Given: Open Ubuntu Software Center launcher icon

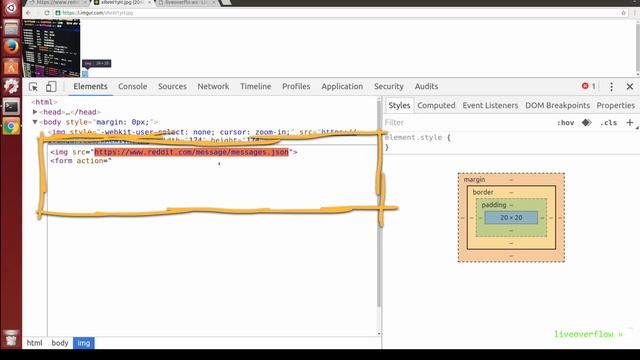Looking at the screenshot, I should pyautogui.click(x=11, y=67).
